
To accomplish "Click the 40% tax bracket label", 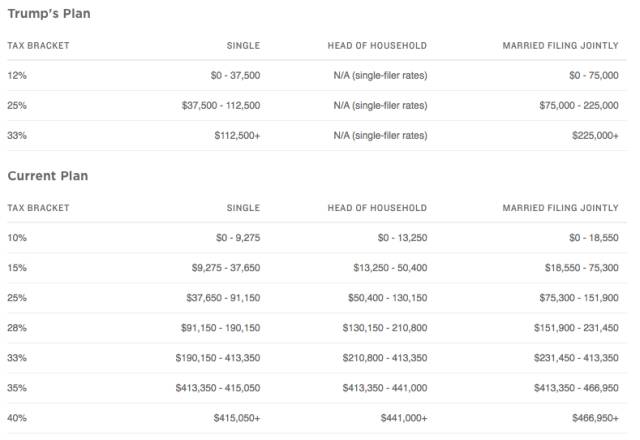I will click(17, 418).
